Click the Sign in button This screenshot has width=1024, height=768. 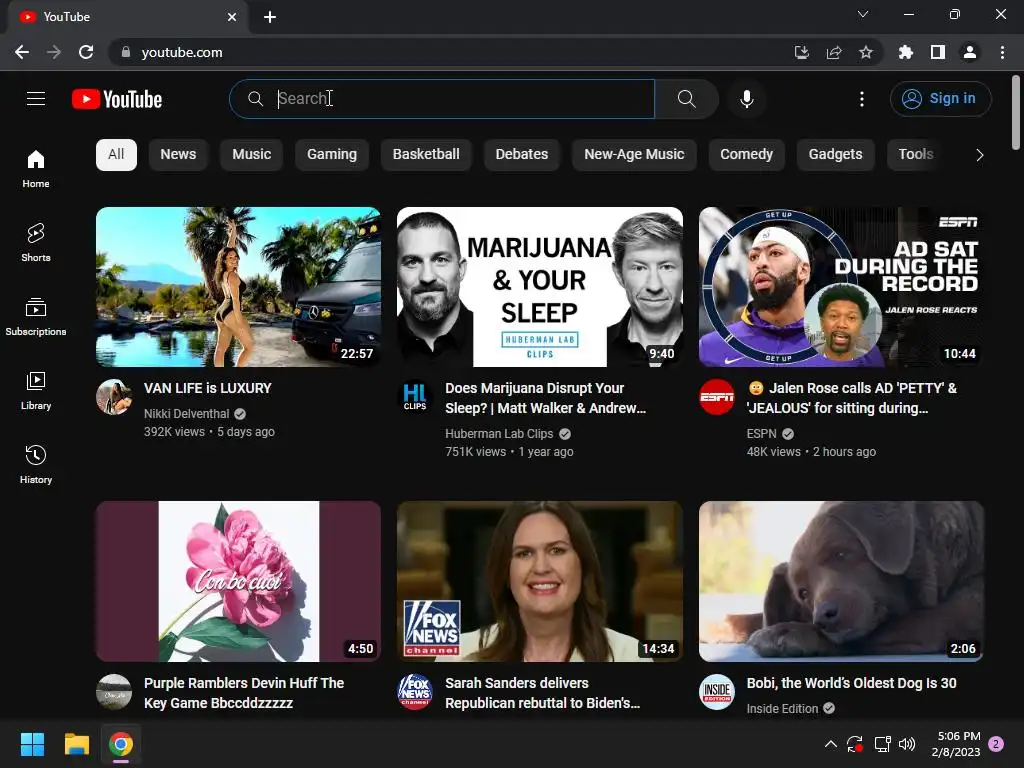(940, 99)
